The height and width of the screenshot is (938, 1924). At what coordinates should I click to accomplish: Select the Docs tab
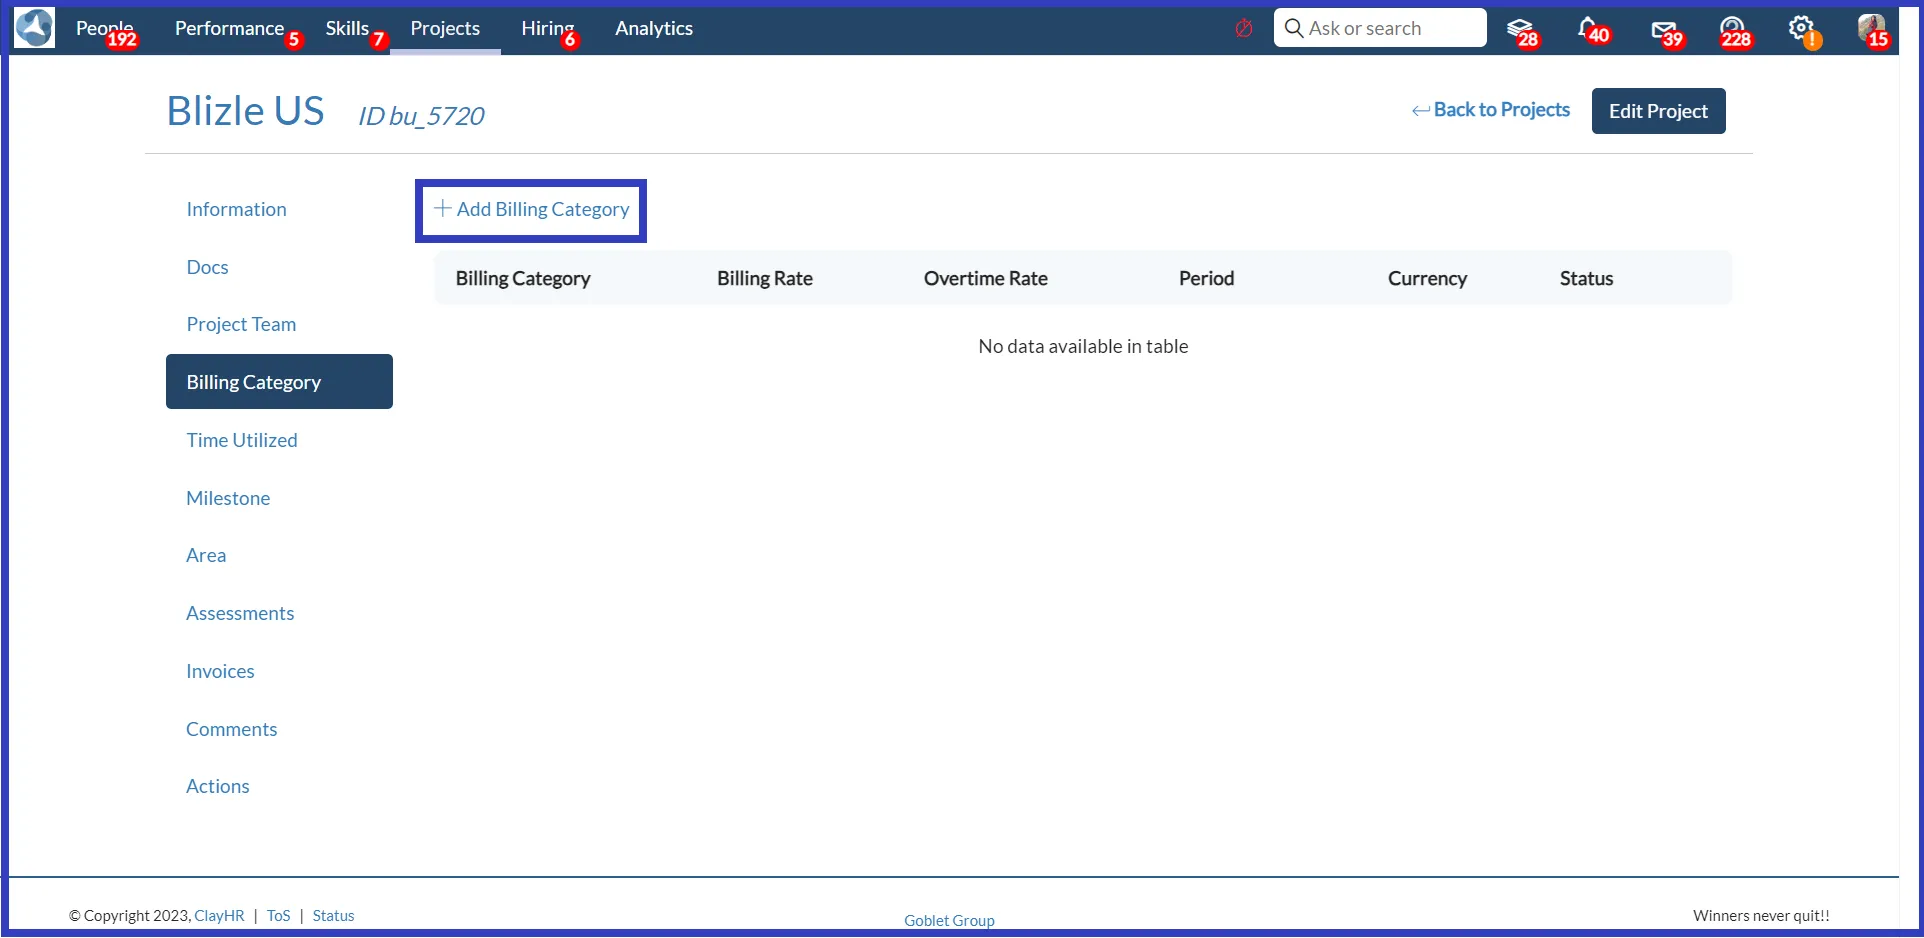[207, 267]
